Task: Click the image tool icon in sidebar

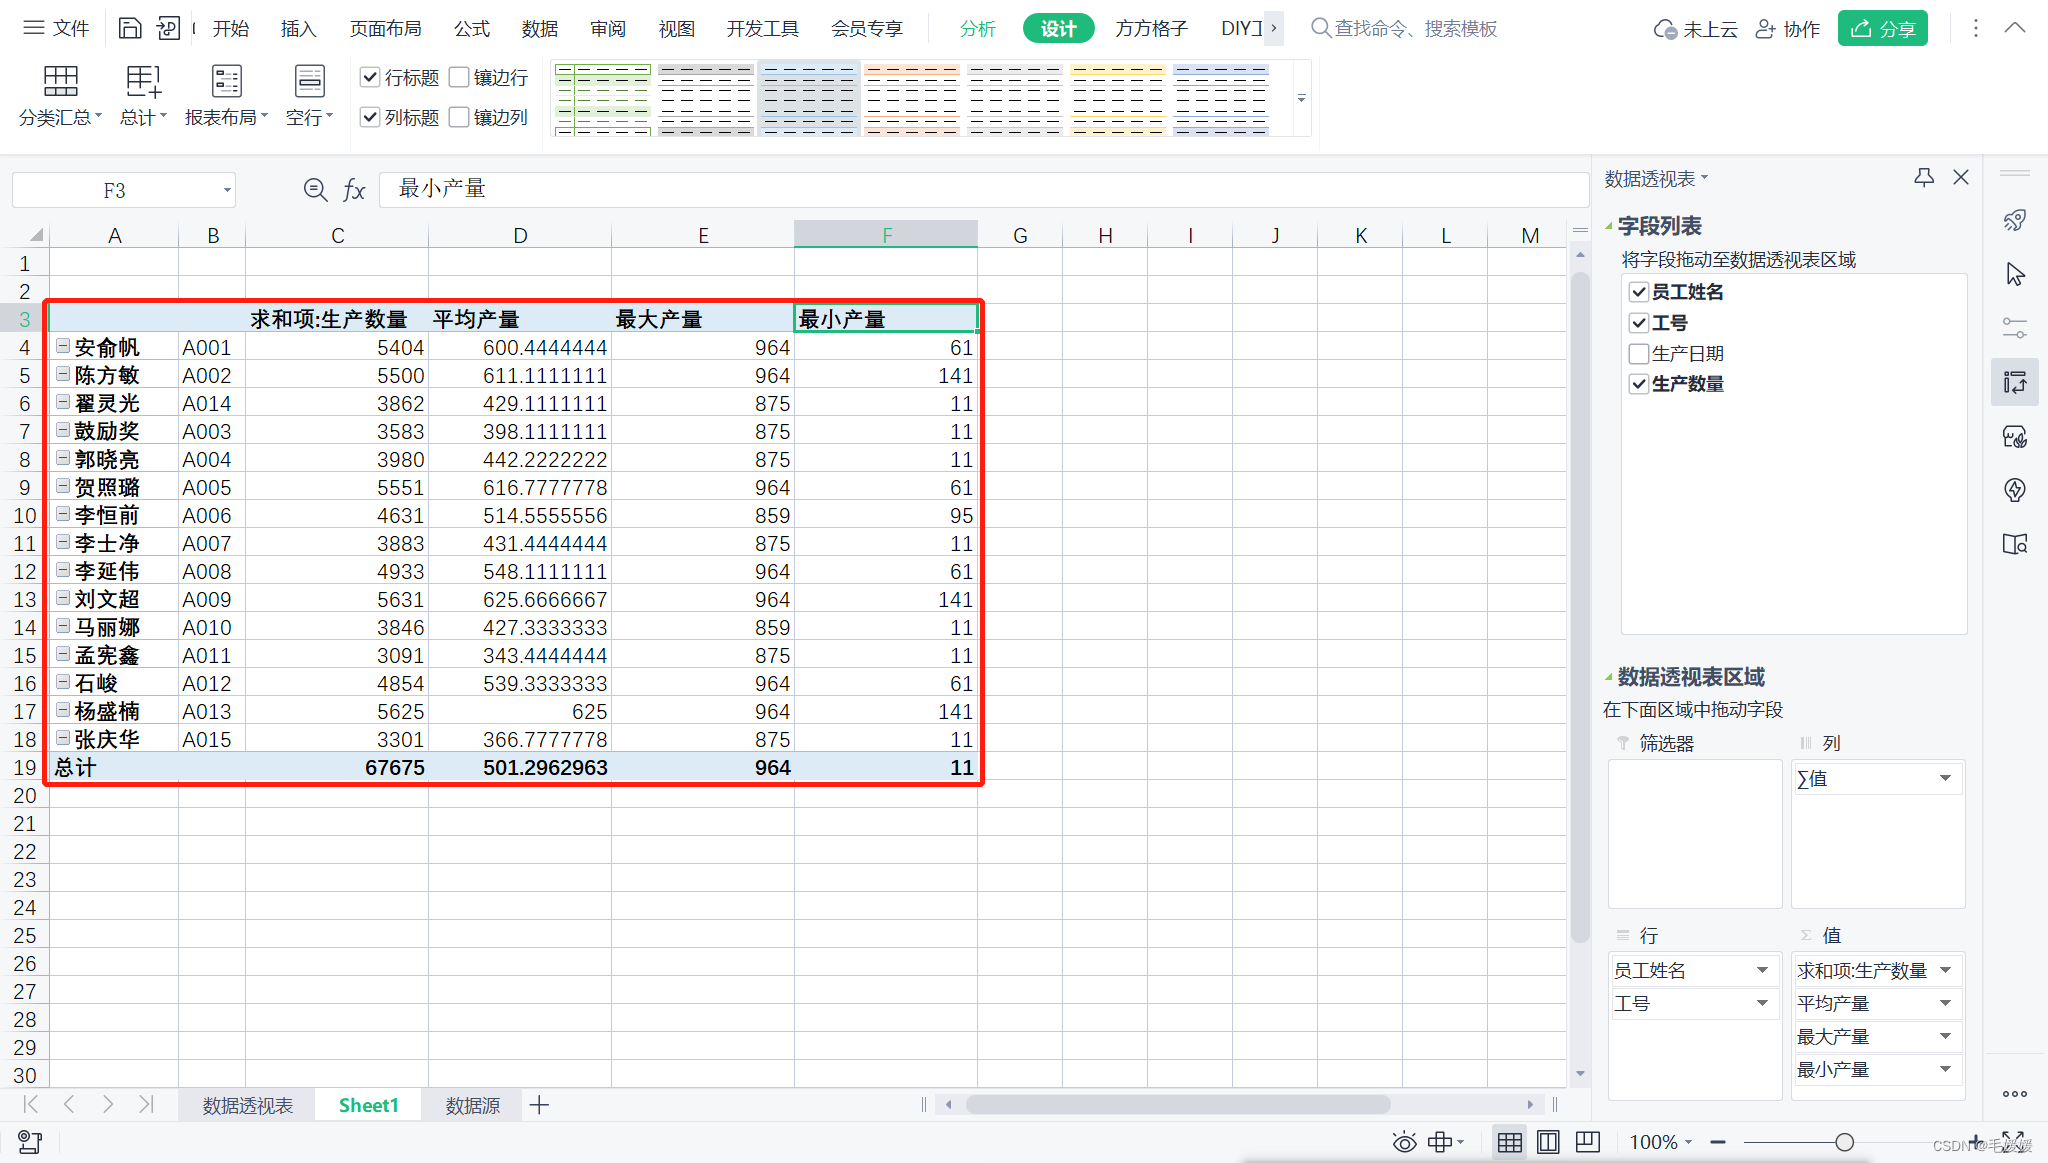Action: (2015, 436)
